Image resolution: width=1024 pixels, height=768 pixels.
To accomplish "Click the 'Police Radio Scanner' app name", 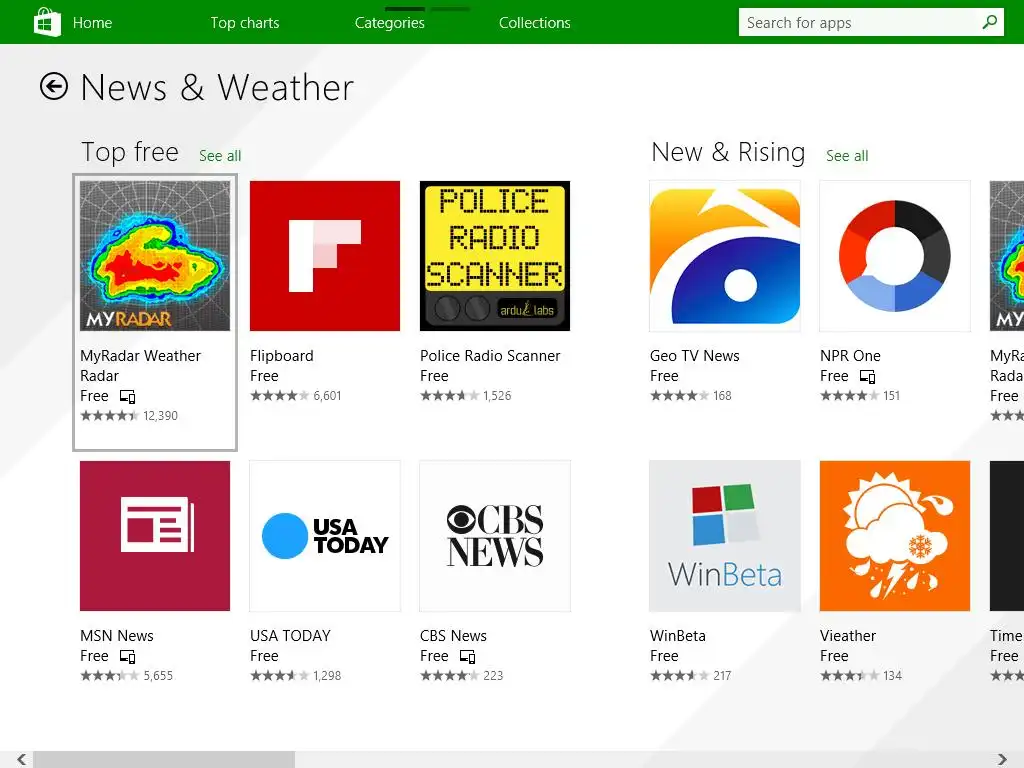I will (490, 356).
